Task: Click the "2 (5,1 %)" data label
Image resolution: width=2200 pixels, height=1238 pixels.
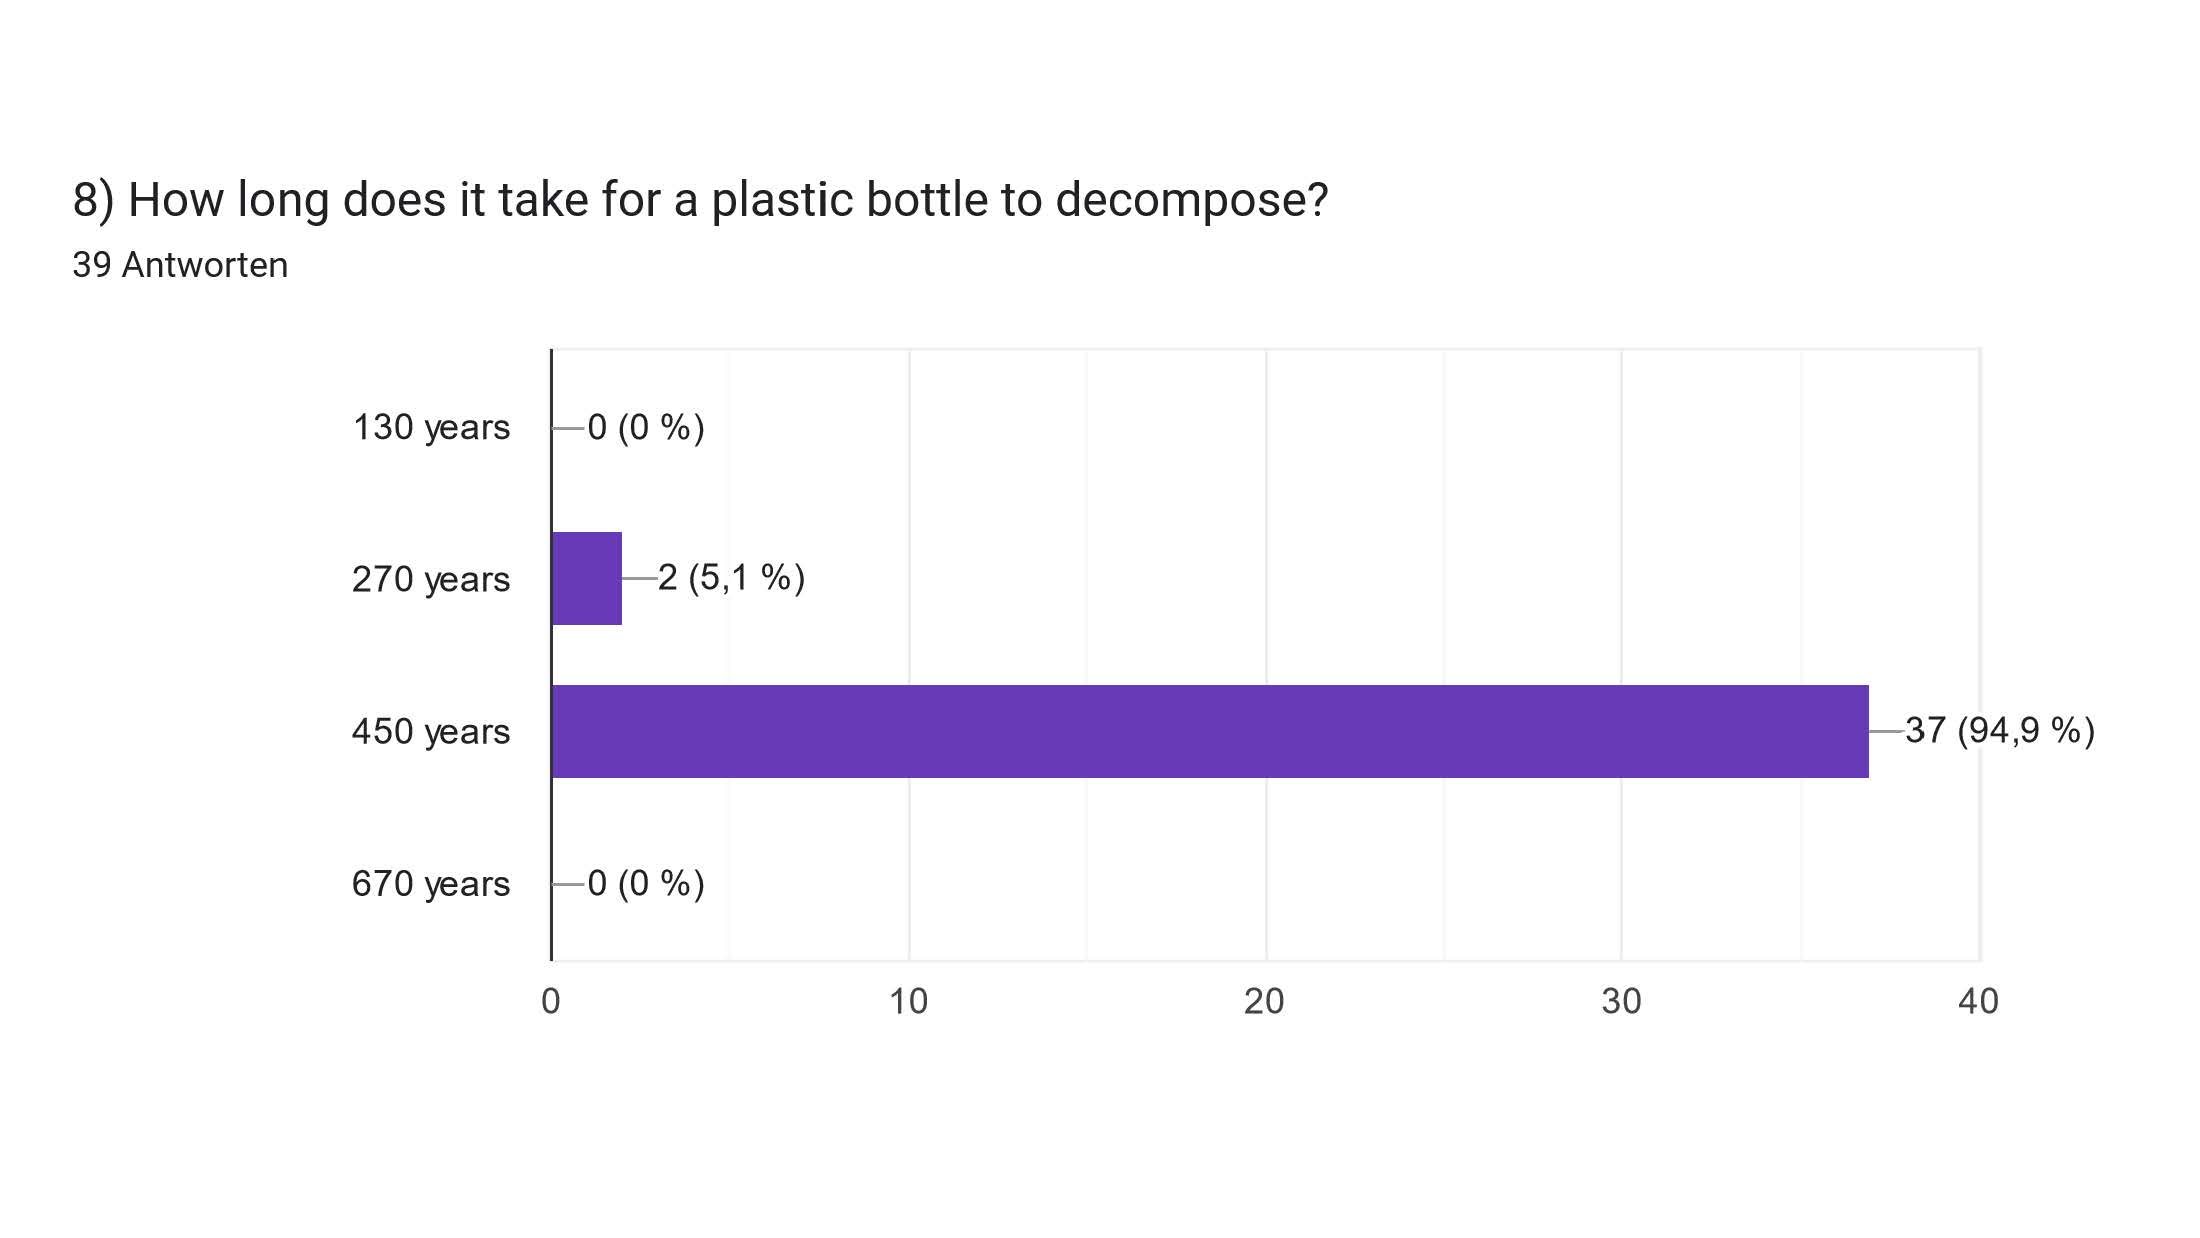Action: (x=731, y=578)
